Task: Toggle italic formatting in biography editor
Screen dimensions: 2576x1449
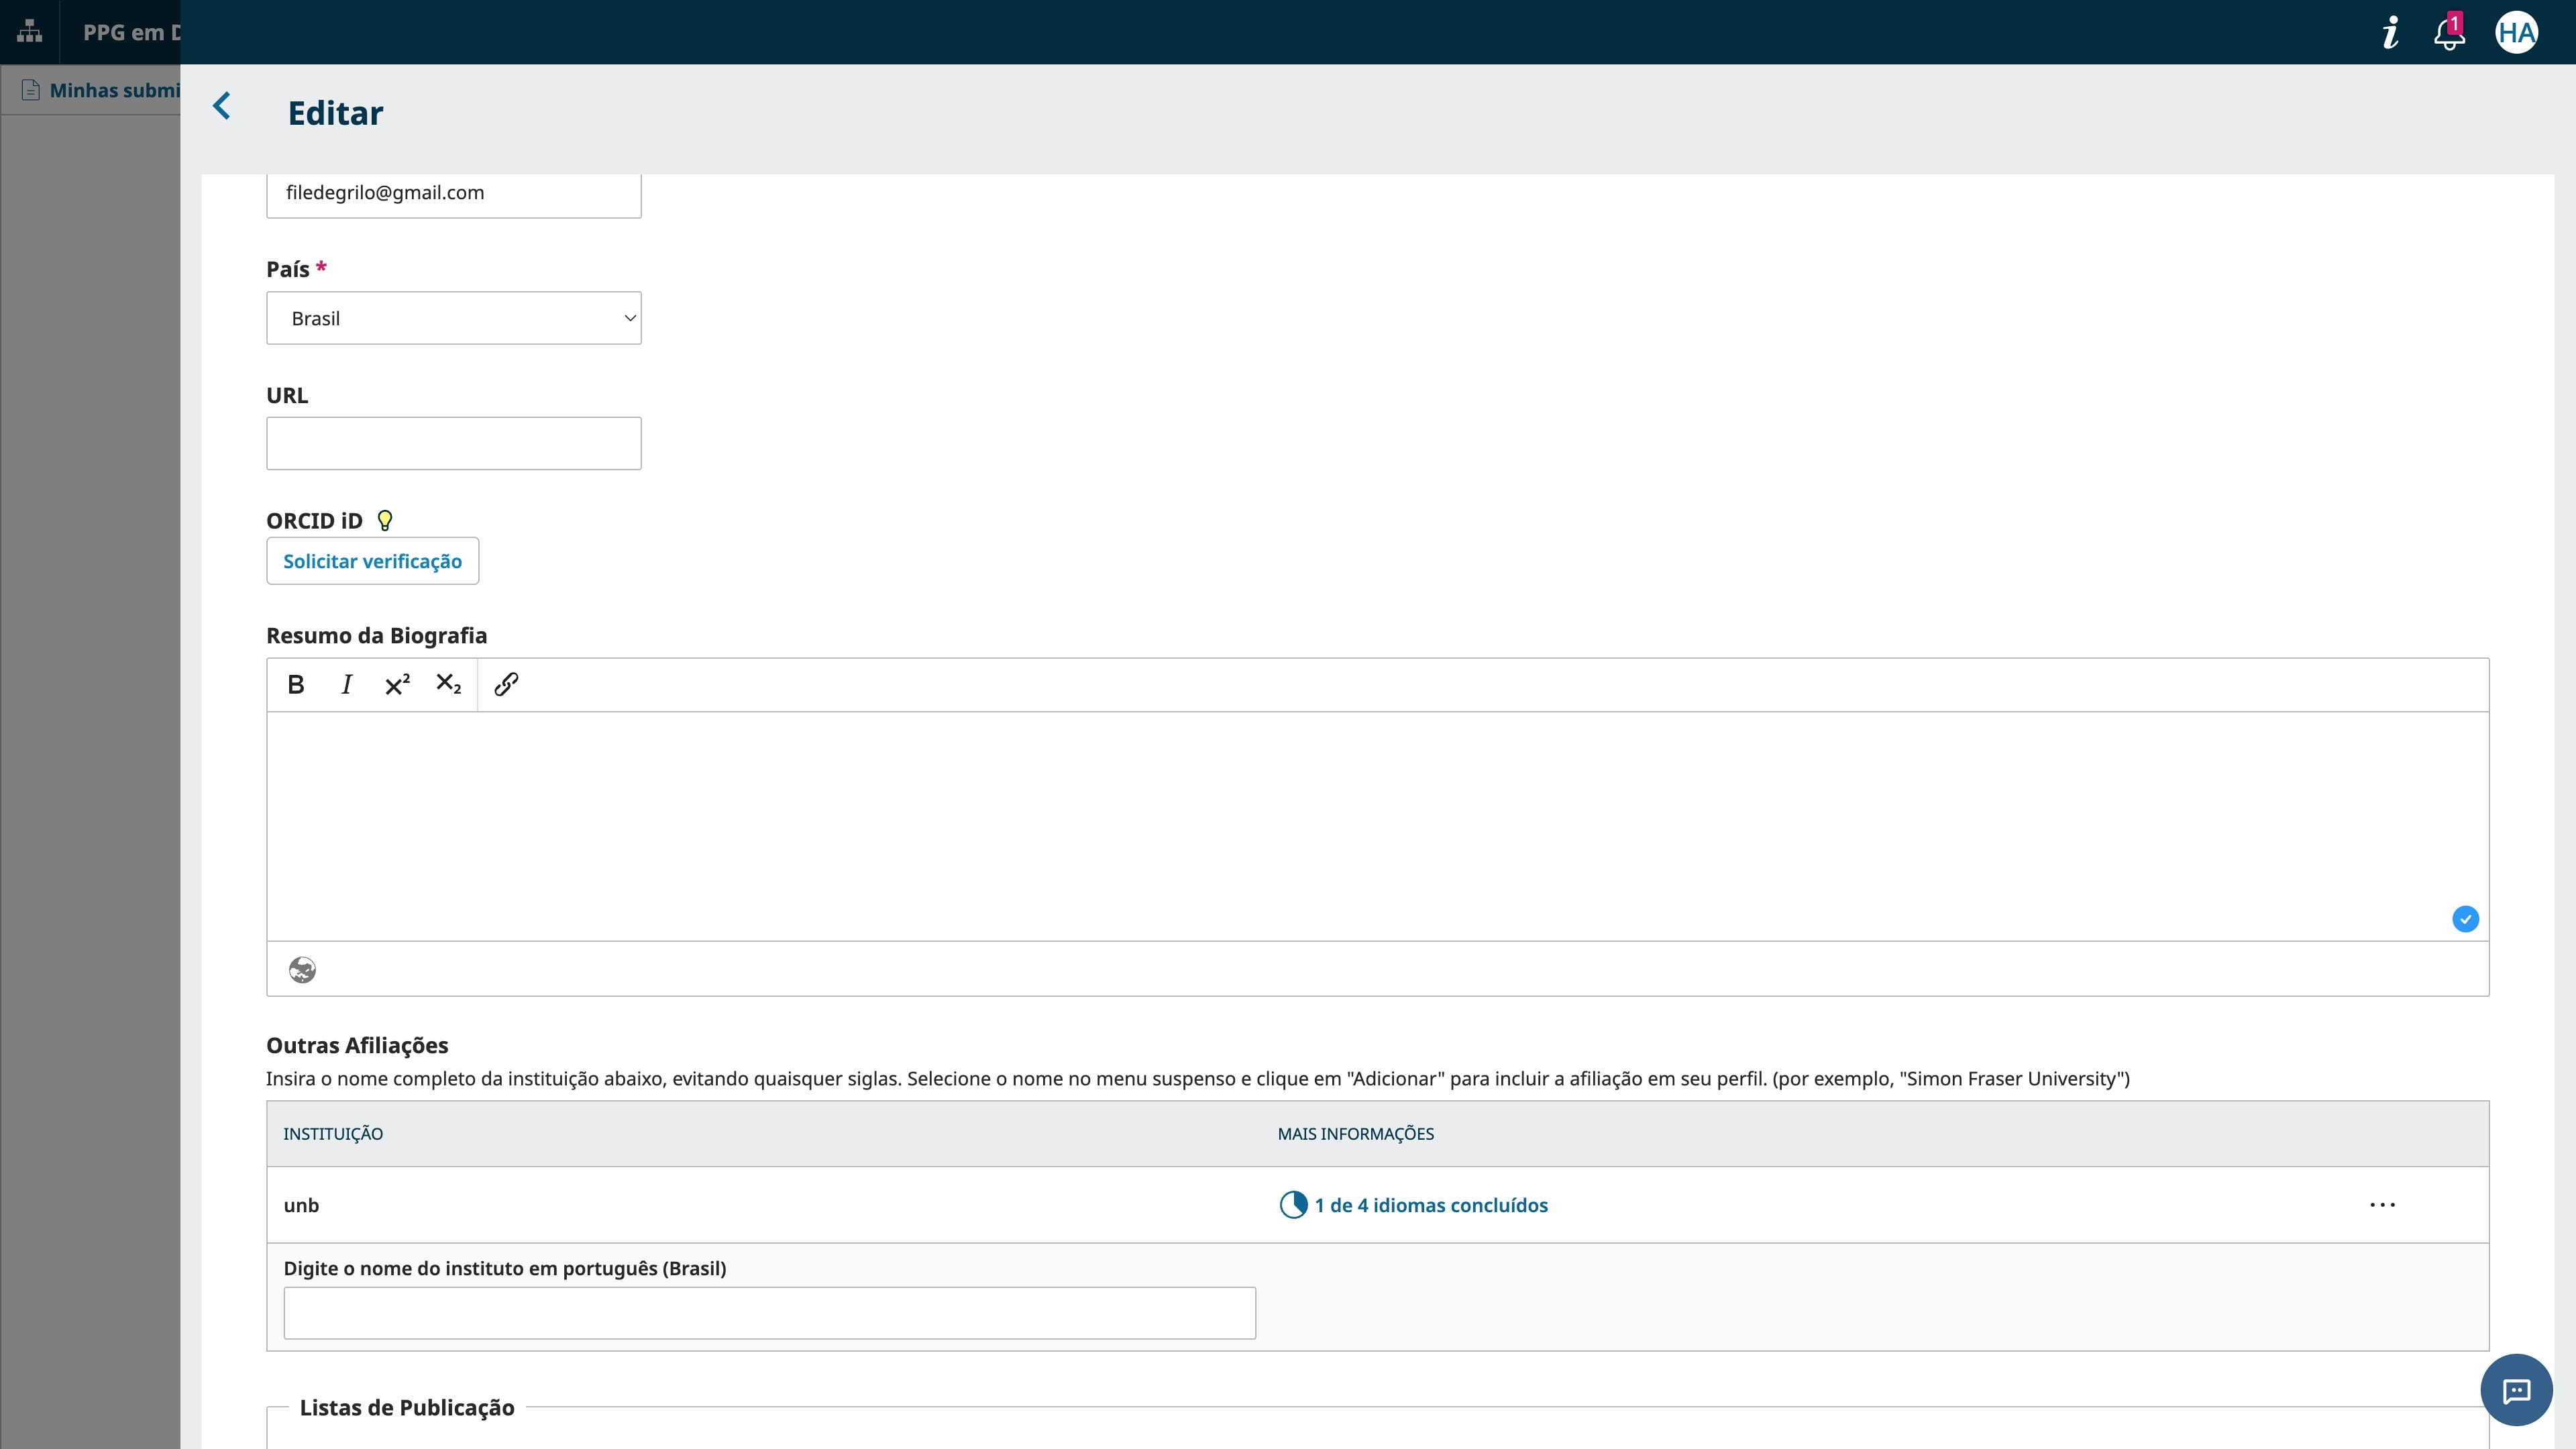Action: [x=346, y=685]
